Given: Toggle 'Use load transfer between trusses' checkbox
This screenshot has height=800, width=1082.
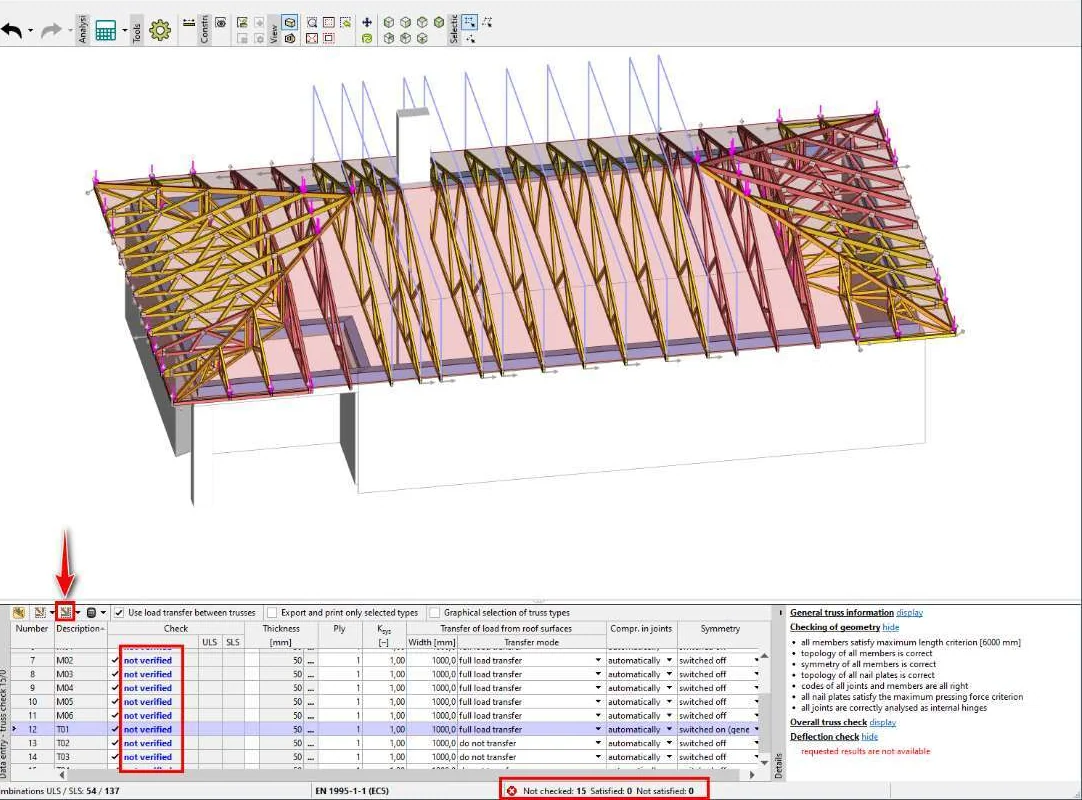Looking at the screenshot, I should (119, 612).
